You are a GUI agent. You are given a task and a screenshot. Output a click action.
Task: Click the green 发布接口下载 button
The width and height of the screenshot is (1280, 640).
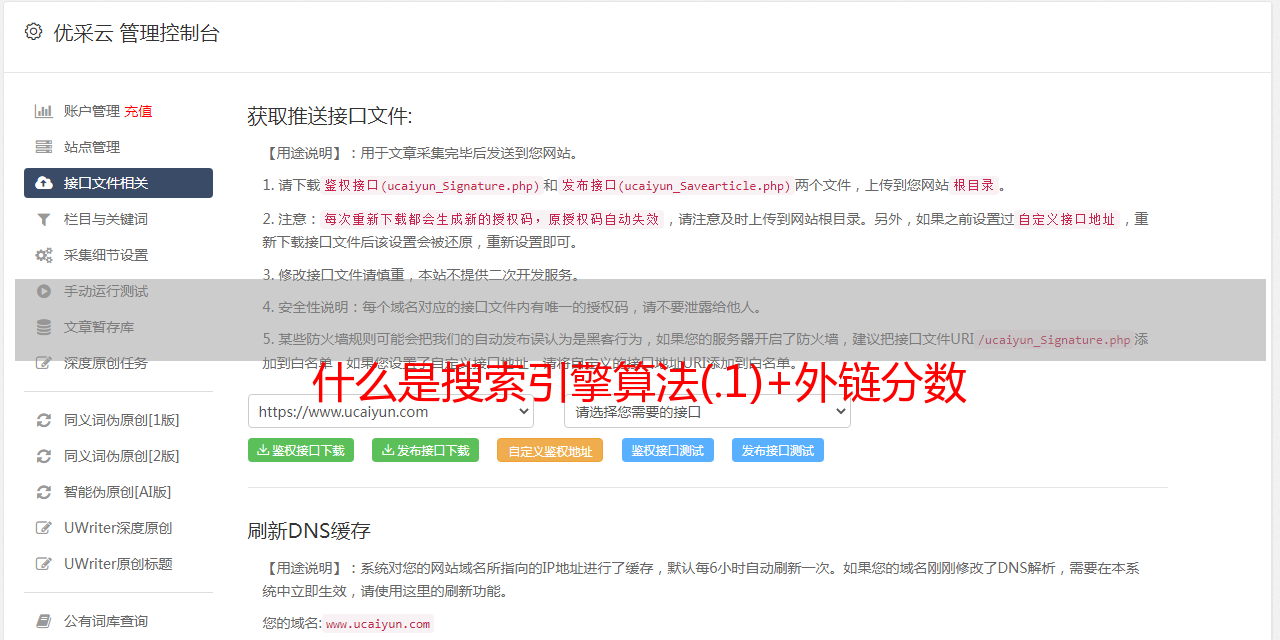pyautogui.click(x=425, y=450)
